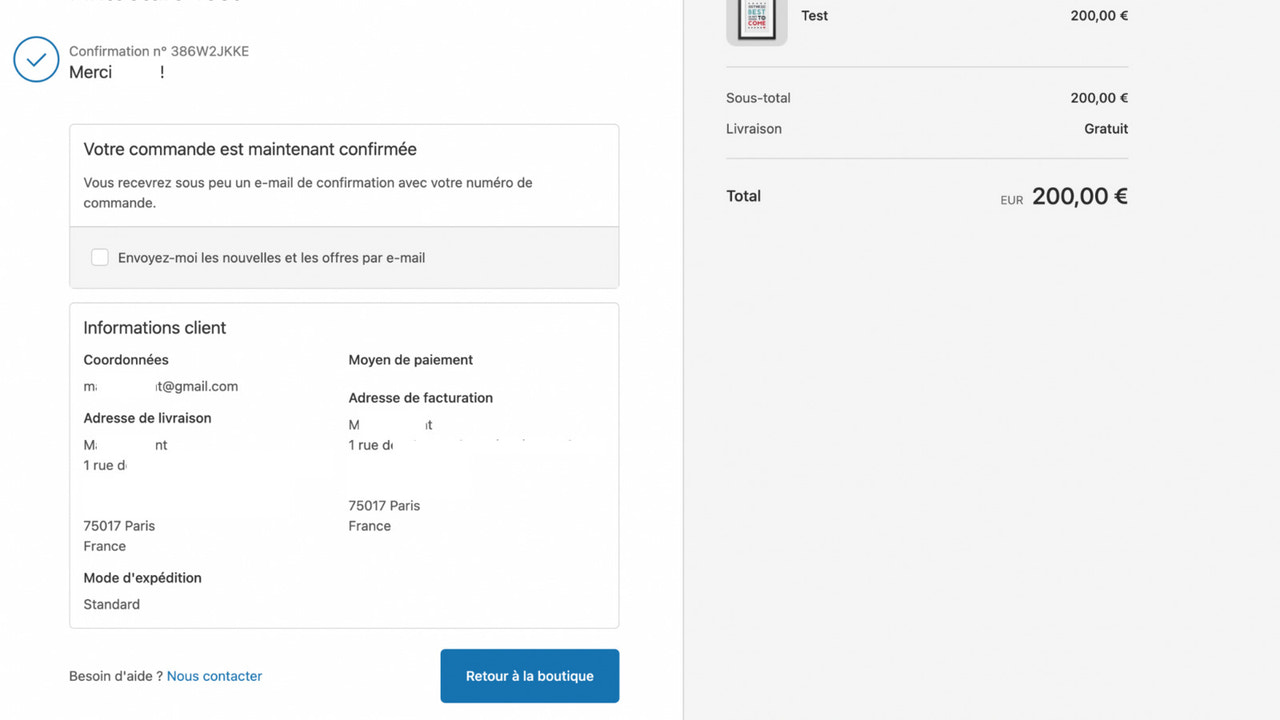The height and width of the screenshot is (720, 1280).
Task: Click the 'Informations client' heading
Action: point(155,328)
